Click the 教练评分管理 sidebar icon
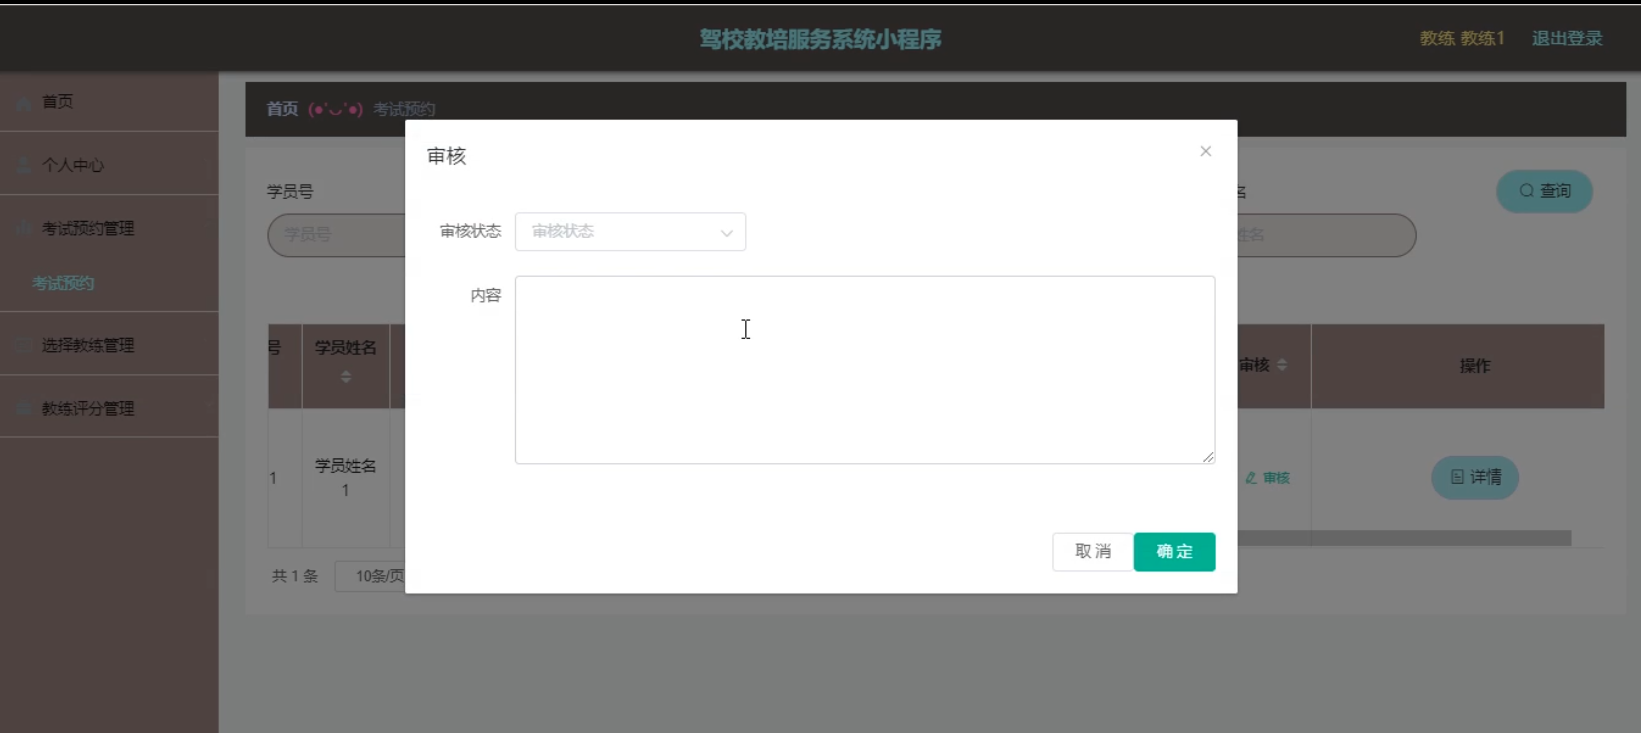The height and width of the screenshot is (733, 1641). pyautogui.click(x=23, y=408)
